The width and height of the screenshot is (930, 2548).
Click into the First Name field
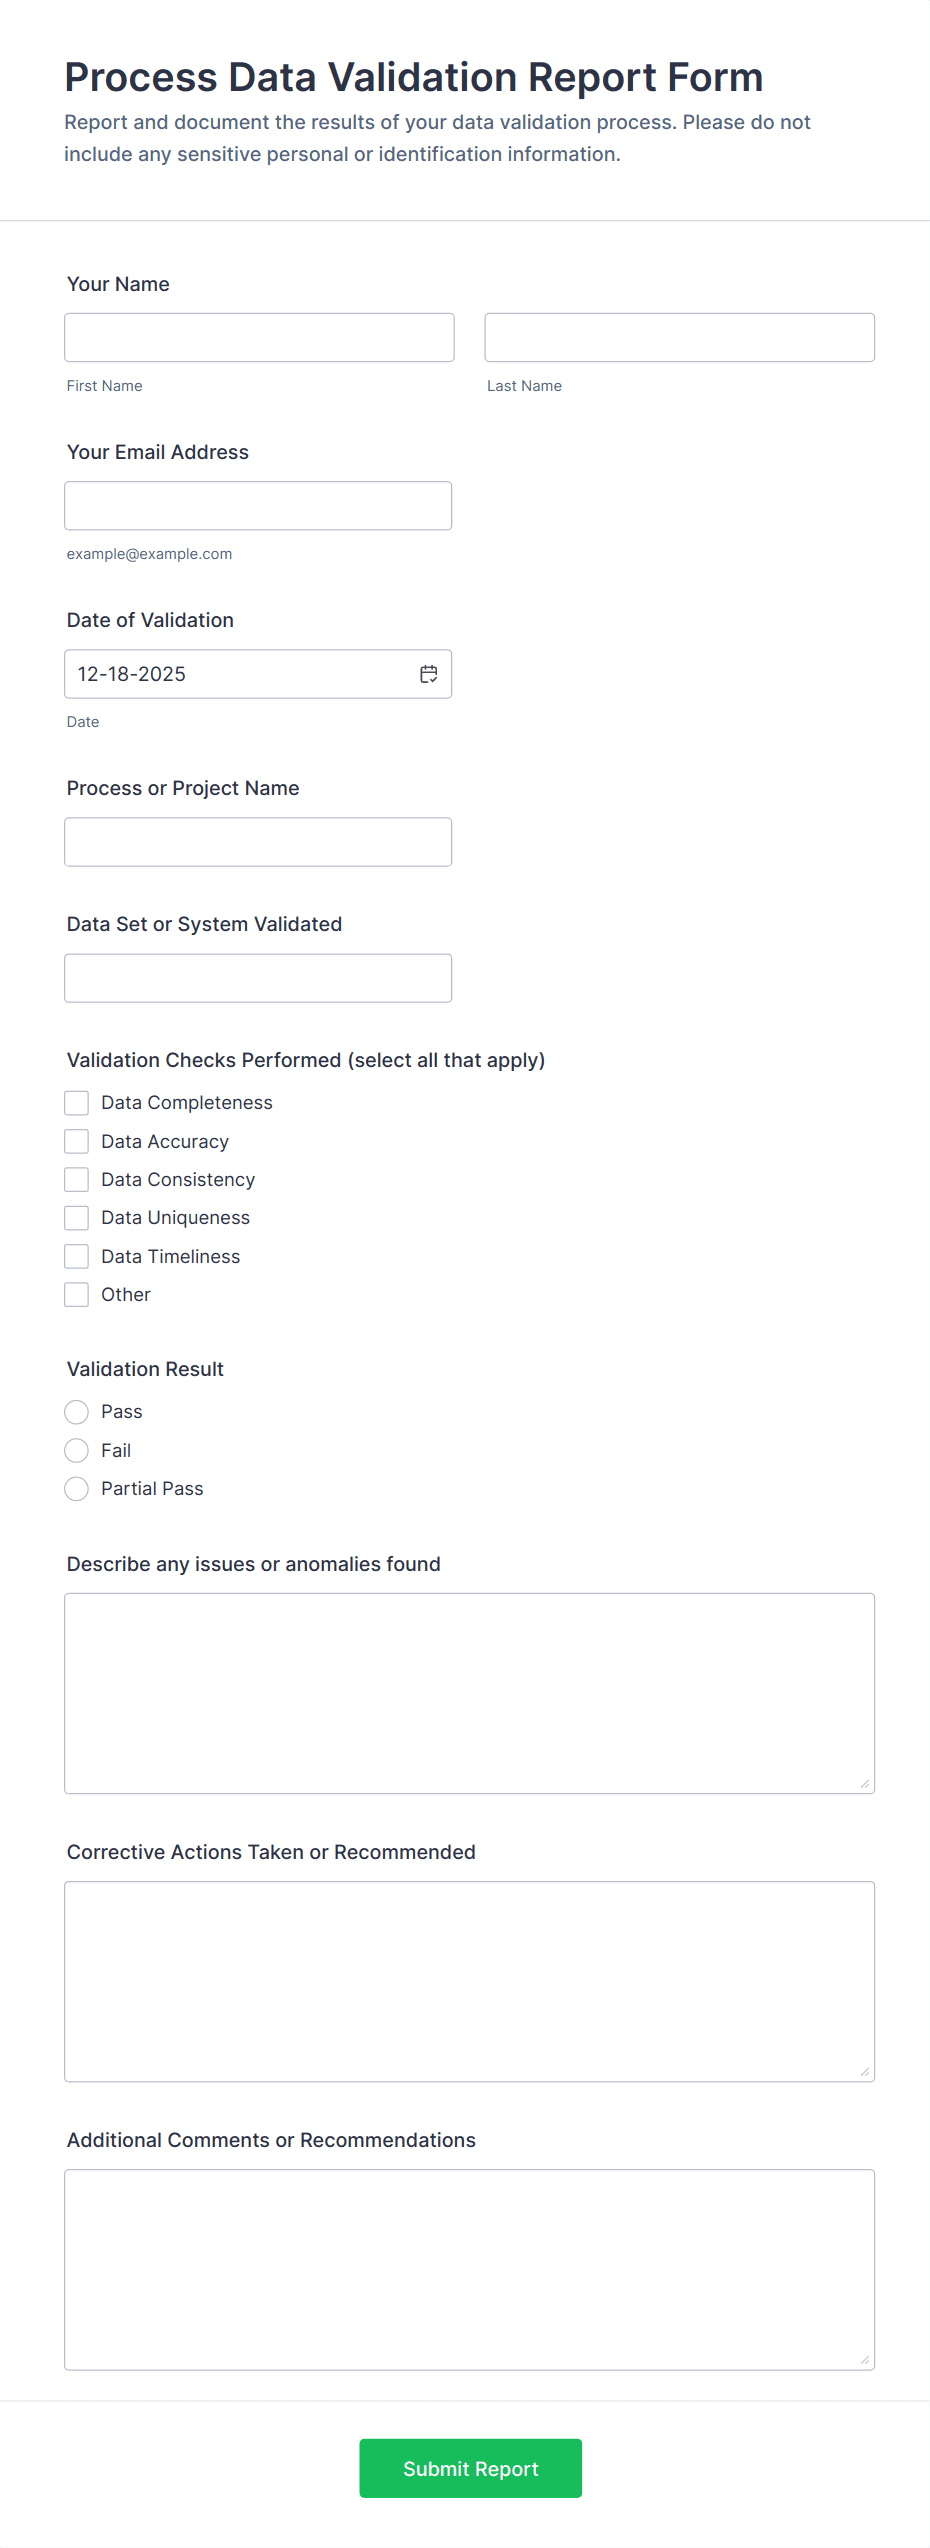[258, 337]
